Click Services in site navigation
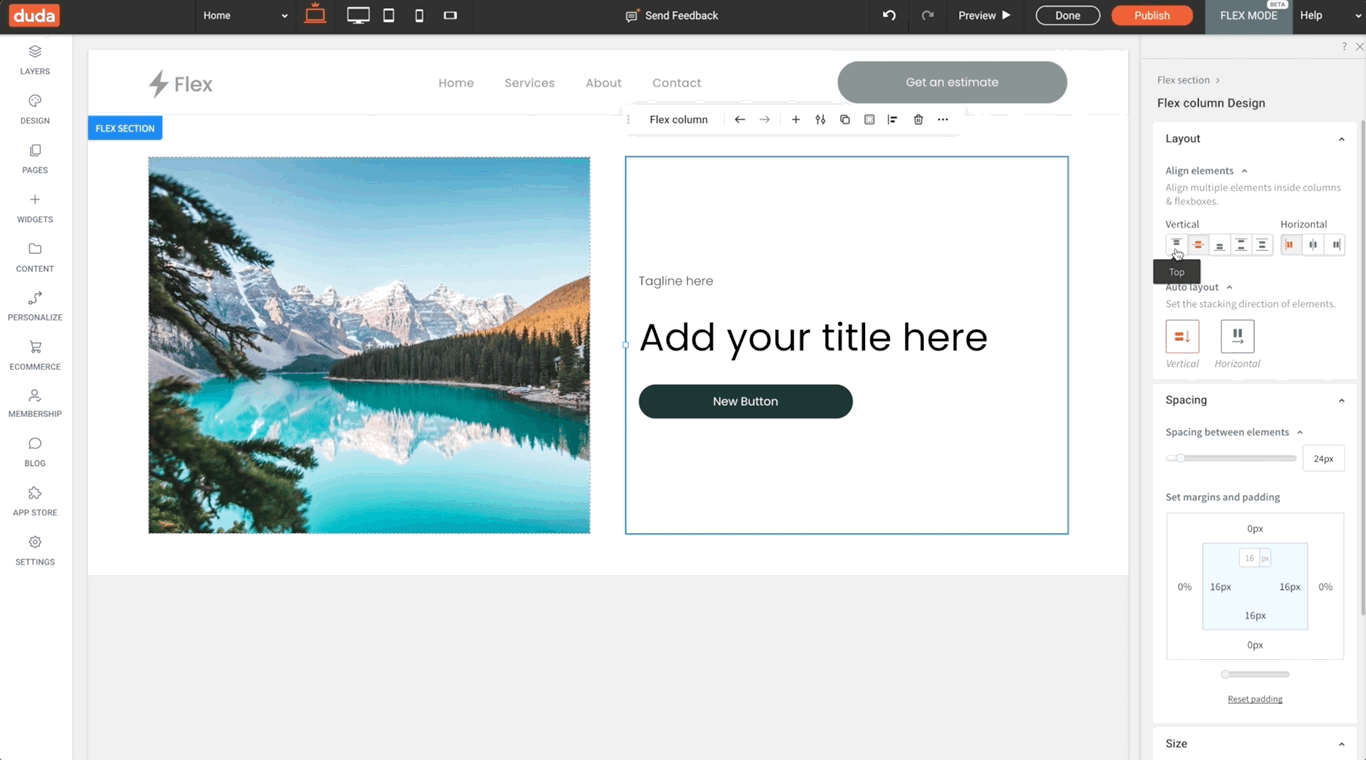Image resolution: width=1366 pixels, height=760 pixels. [x=529, y=83]
